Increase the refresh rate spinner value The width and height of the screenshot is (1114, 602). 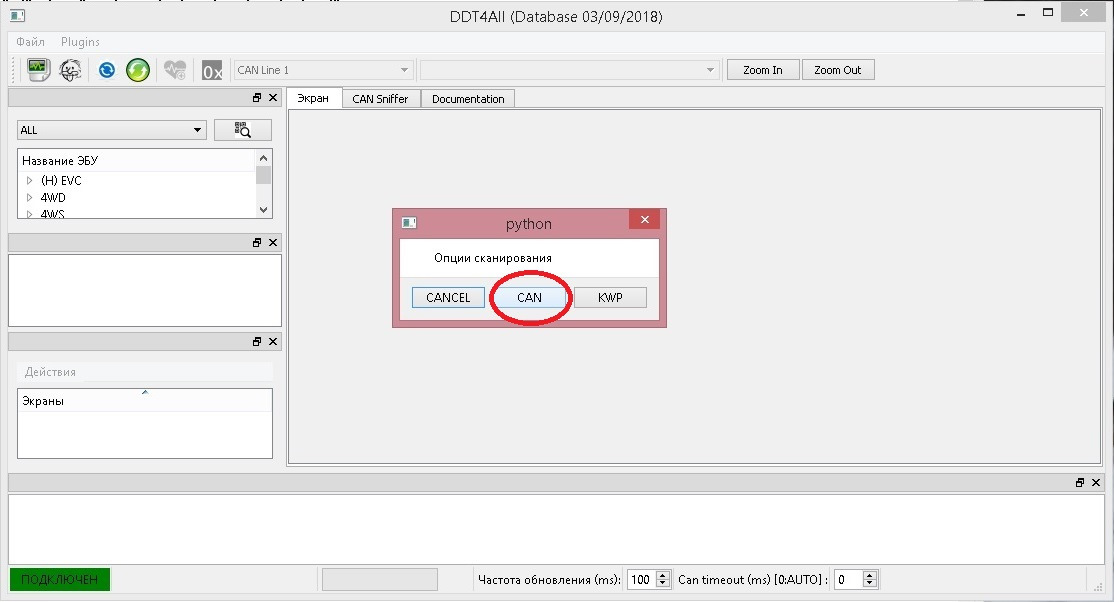pos(663,575)
